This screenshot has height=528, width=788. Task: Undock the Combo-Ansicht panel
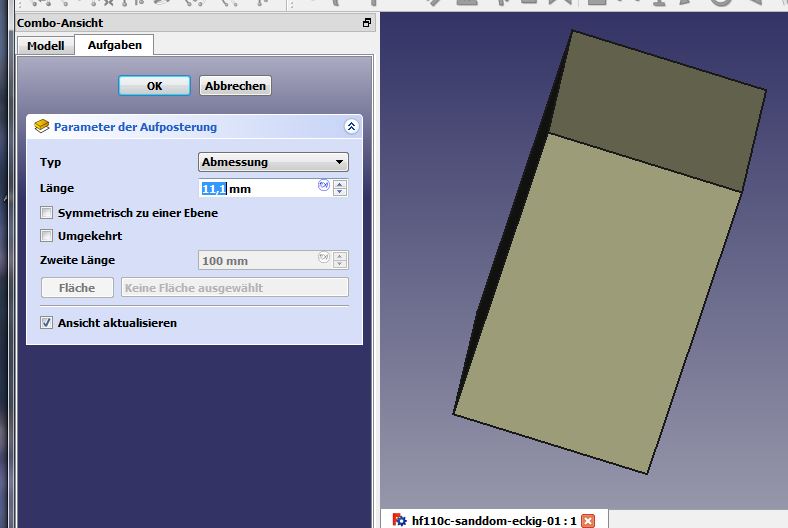pyautogui.click(x=367, y=22)
